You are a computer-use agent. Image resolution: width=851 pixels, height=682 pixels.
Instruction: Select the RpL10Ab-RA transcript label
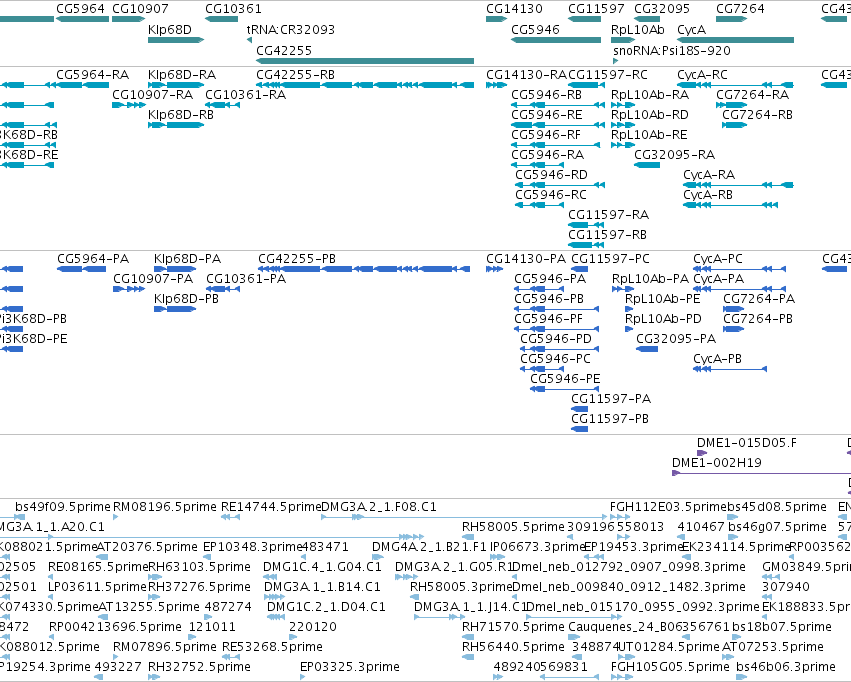650,95
